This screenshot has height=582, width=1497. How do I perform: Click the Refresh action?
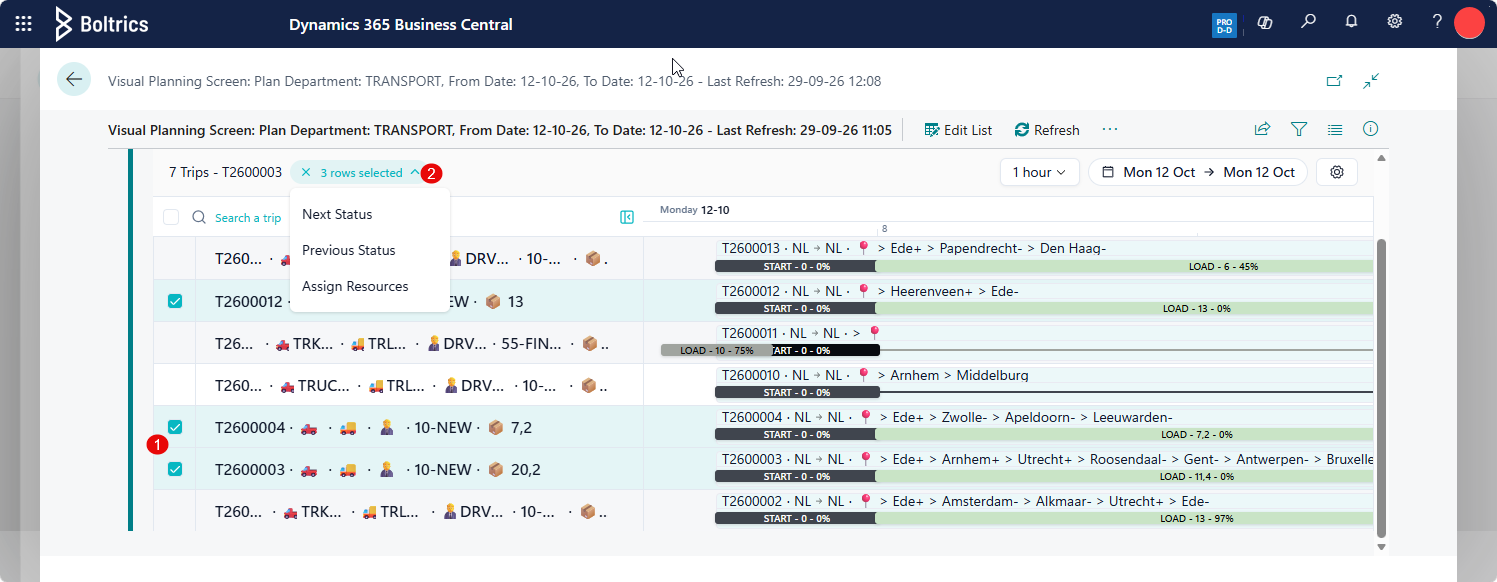point(1047,130)
